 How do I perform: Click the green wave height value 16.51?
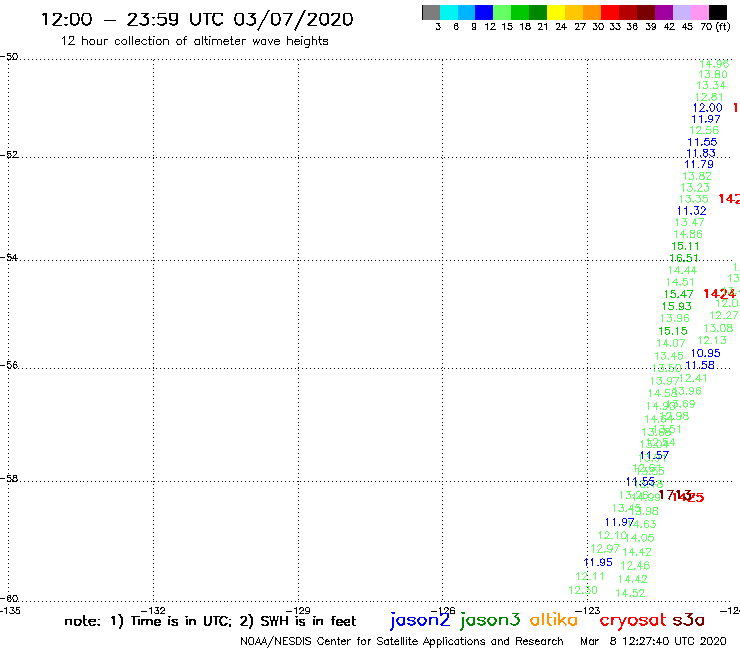684,258
